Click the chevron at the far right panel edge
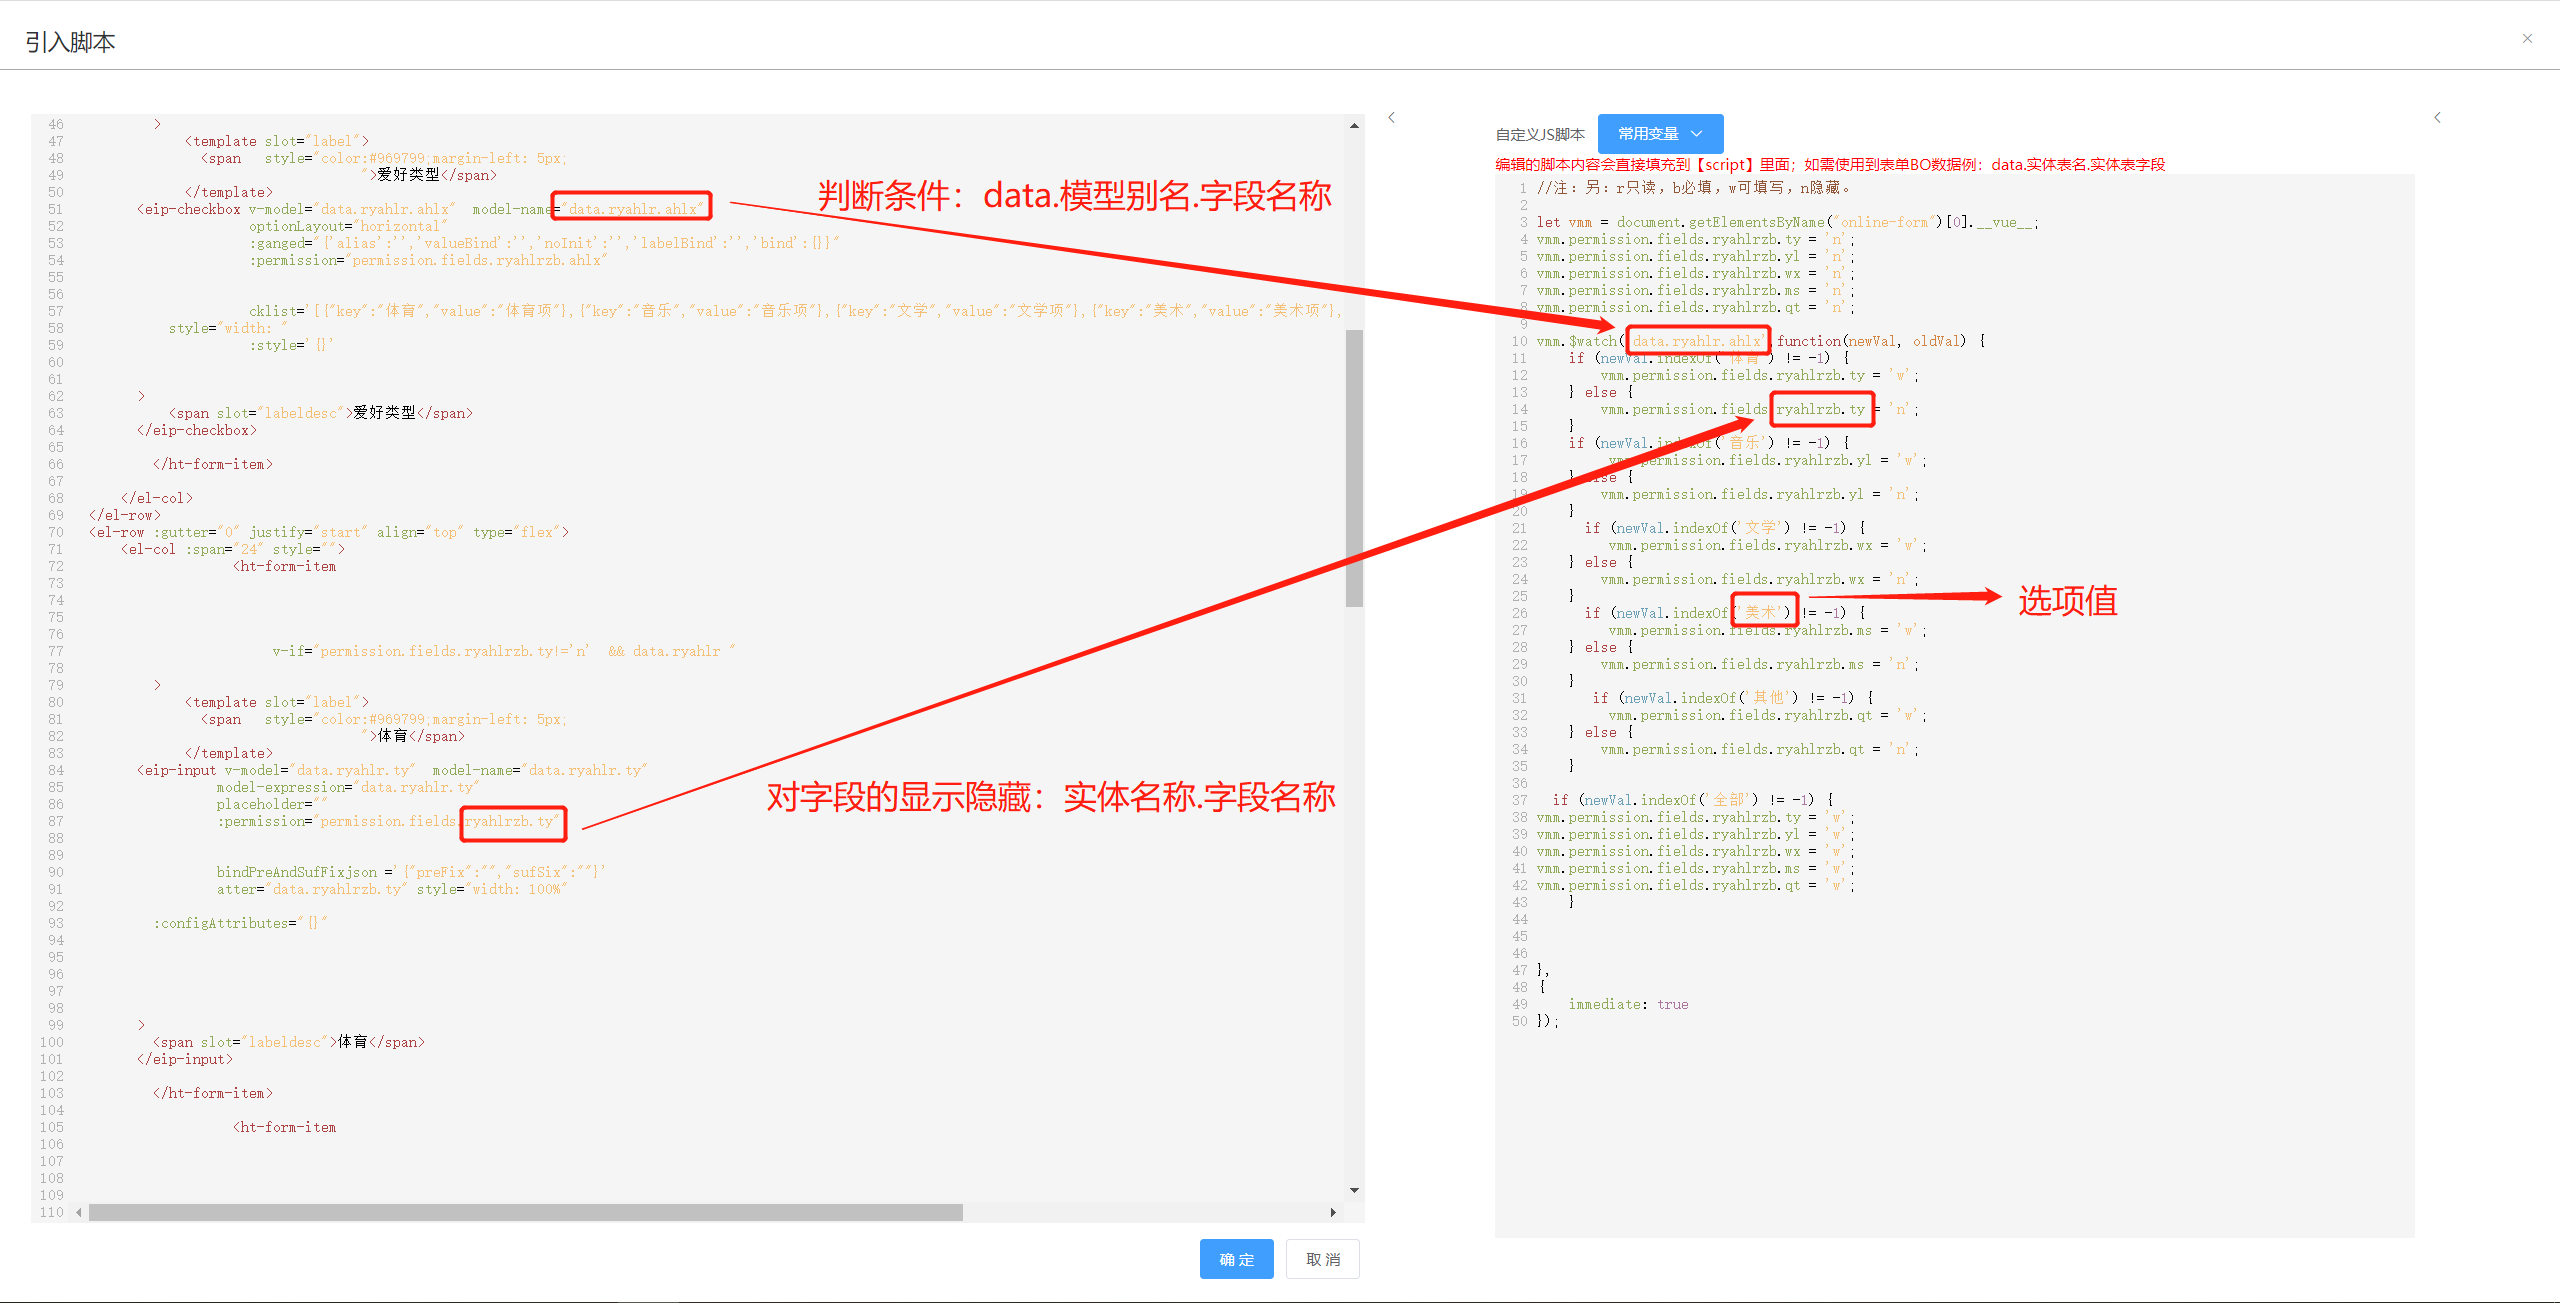 click(2437, 118)
